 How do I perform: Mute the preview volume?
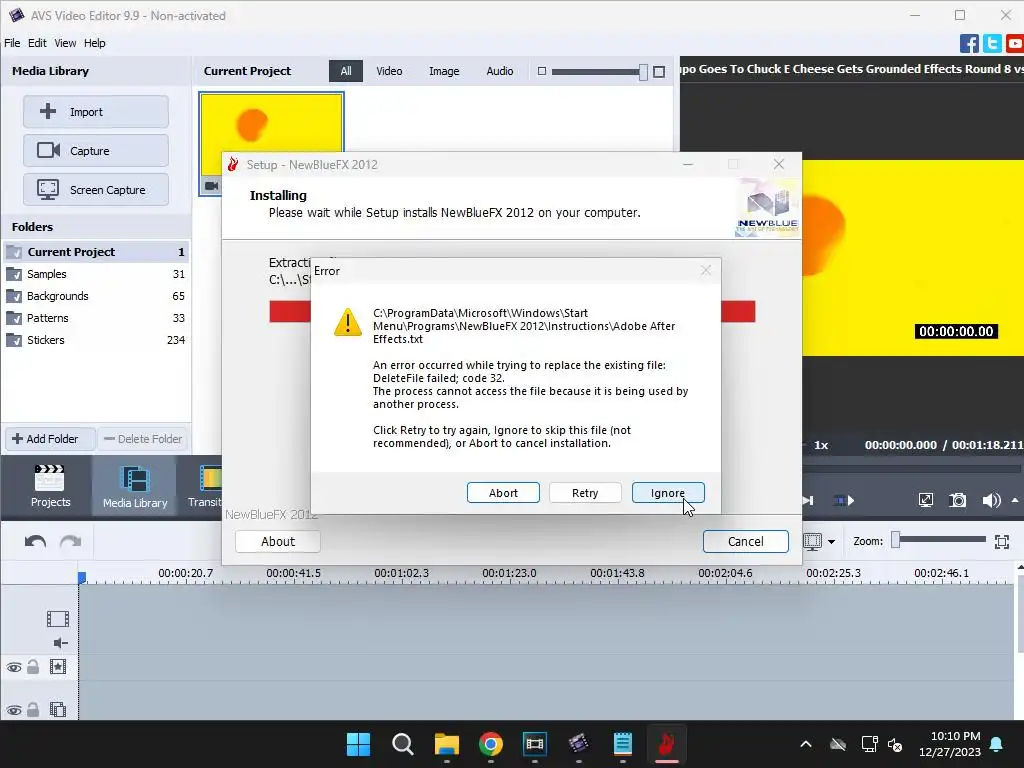click(991, 501)
